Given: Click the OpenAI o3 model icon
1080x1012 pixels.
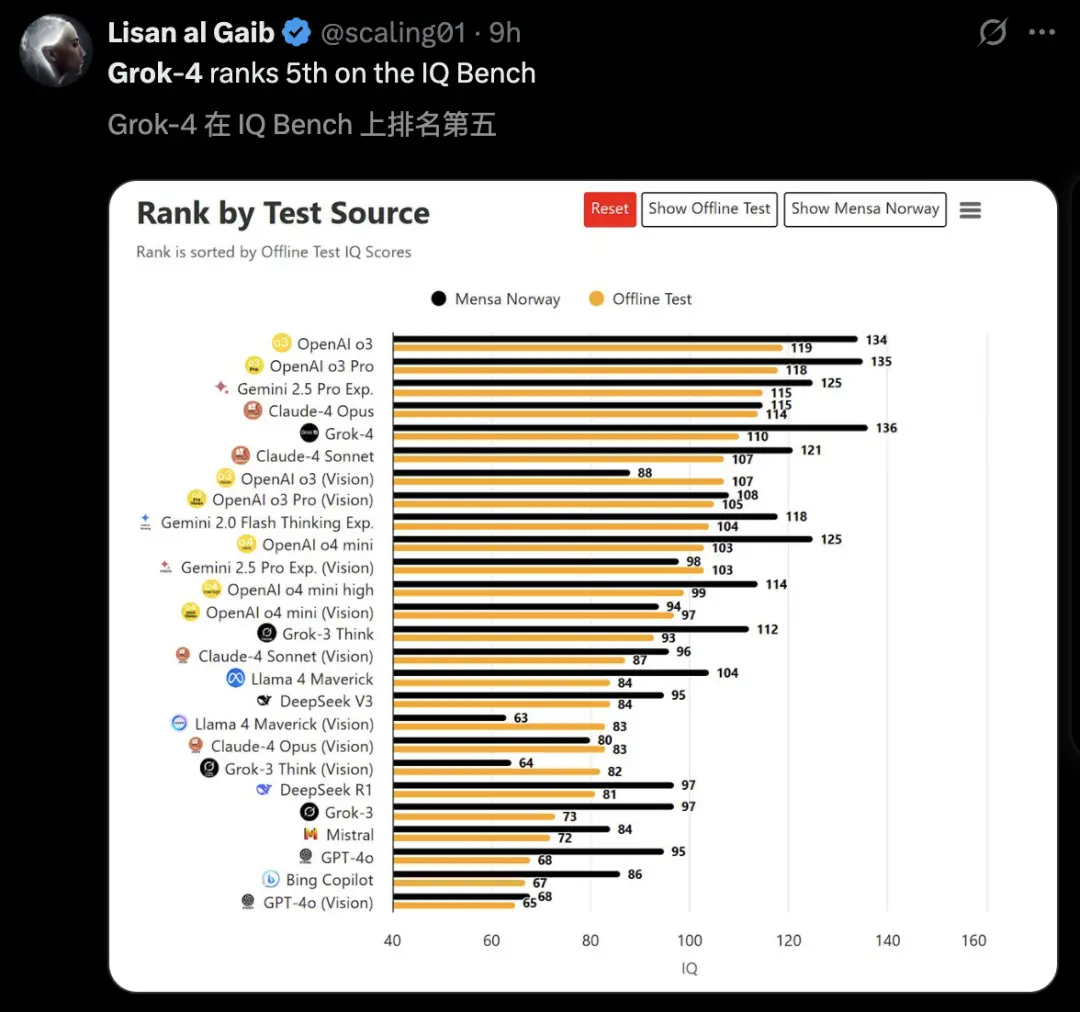Looking at the screenshot, I should point(281,343).
